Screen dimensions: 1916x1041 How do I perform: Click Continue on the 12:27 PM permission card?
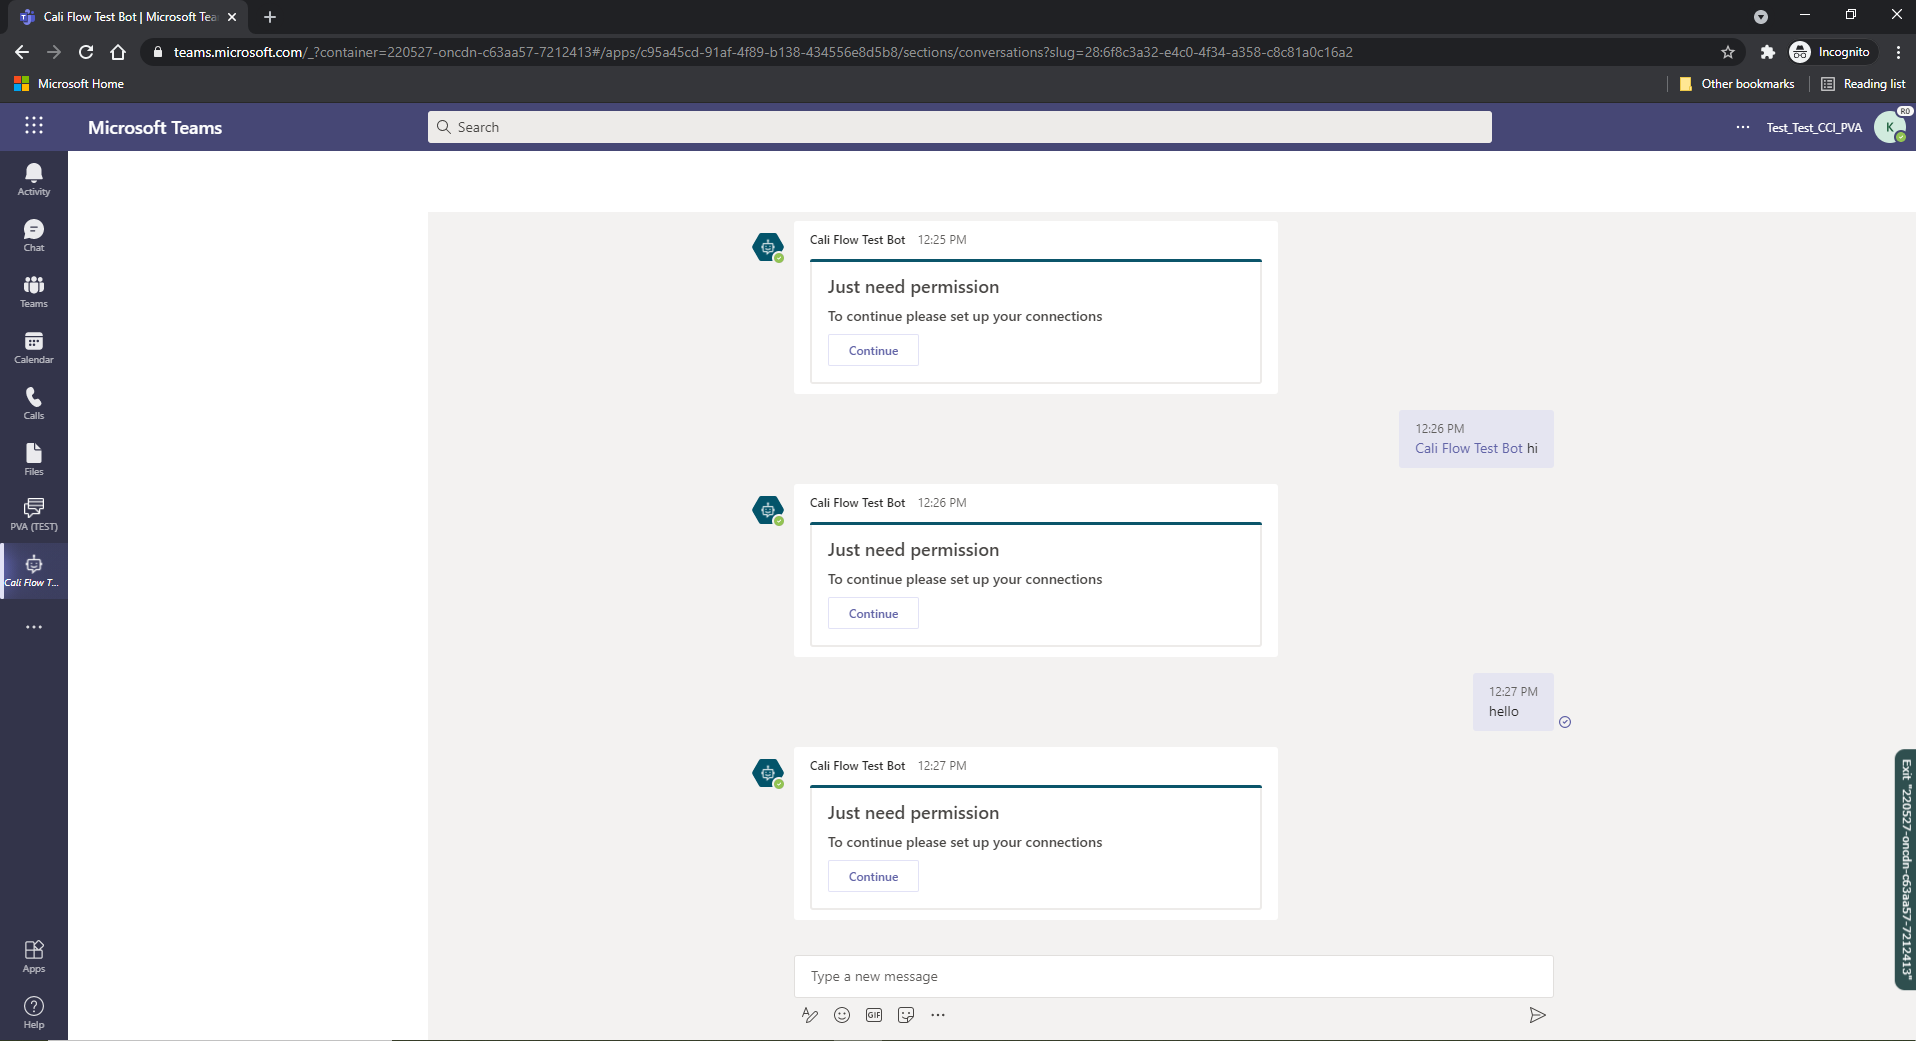click(872, 876)
